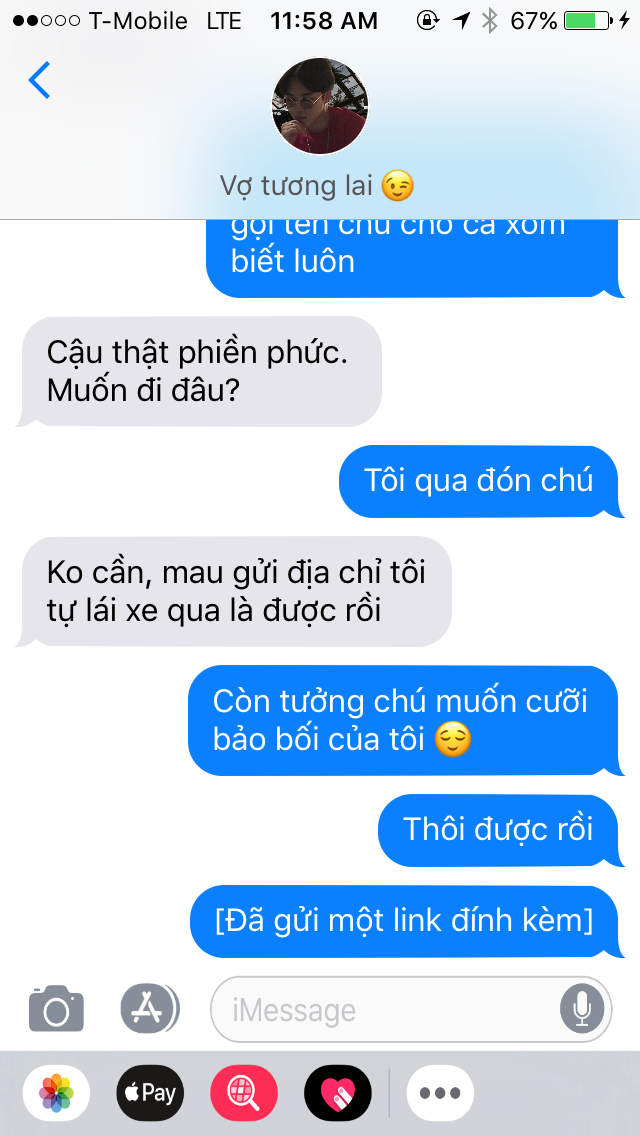
Task: Tap the battery indicator in status bar
Action: coord(586,21)
